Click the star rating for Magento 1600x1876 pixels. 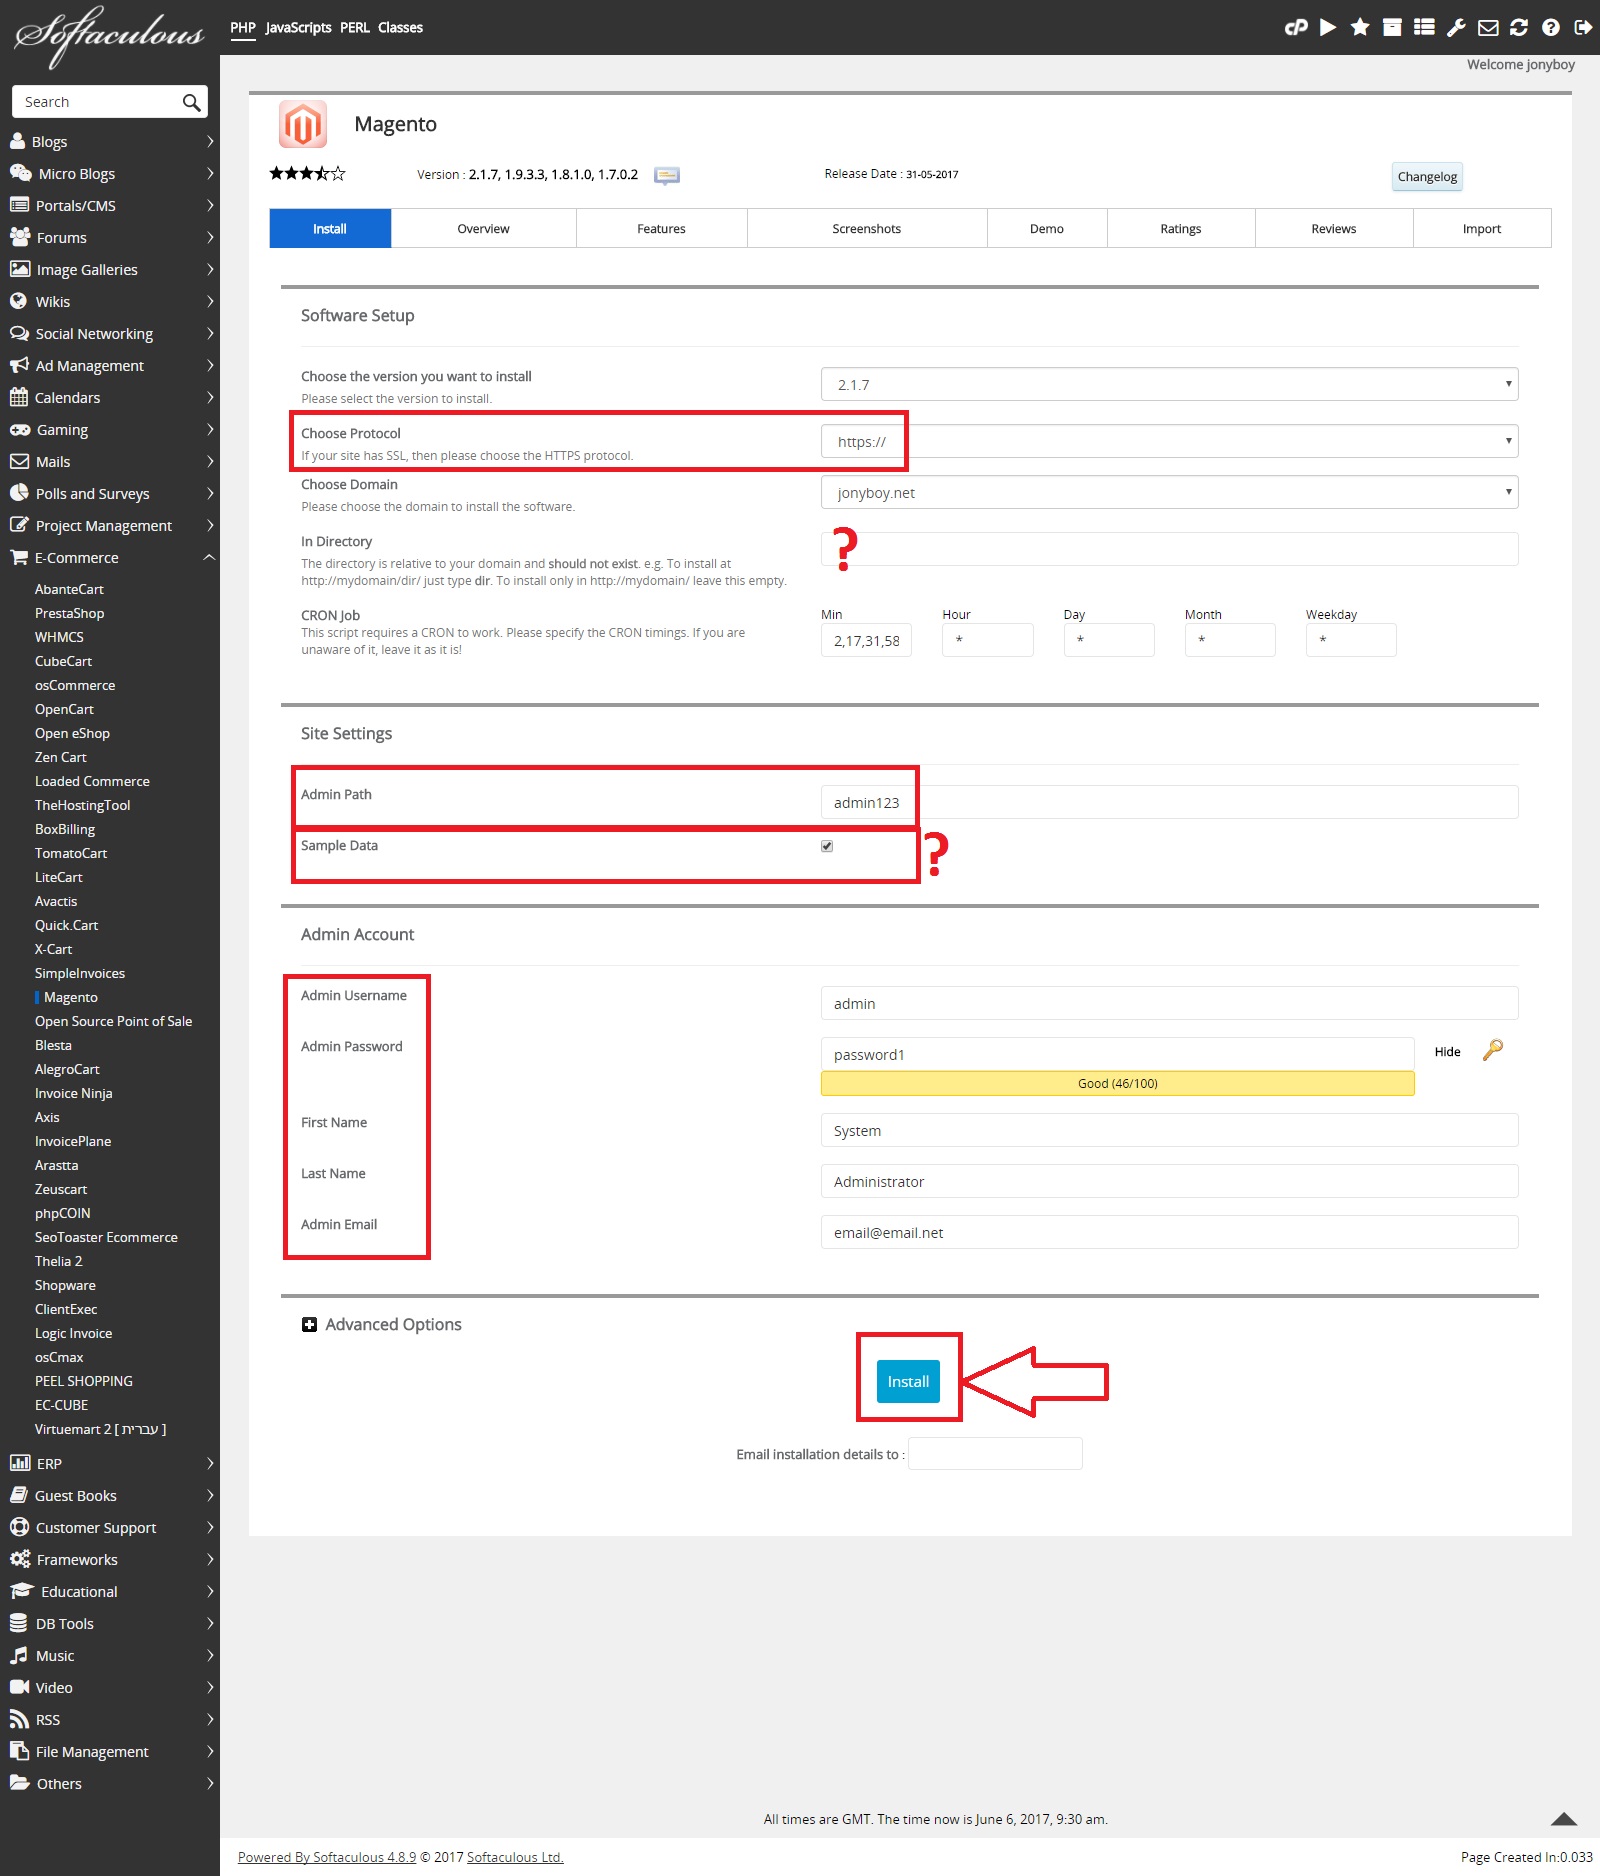tap(308, 174)
